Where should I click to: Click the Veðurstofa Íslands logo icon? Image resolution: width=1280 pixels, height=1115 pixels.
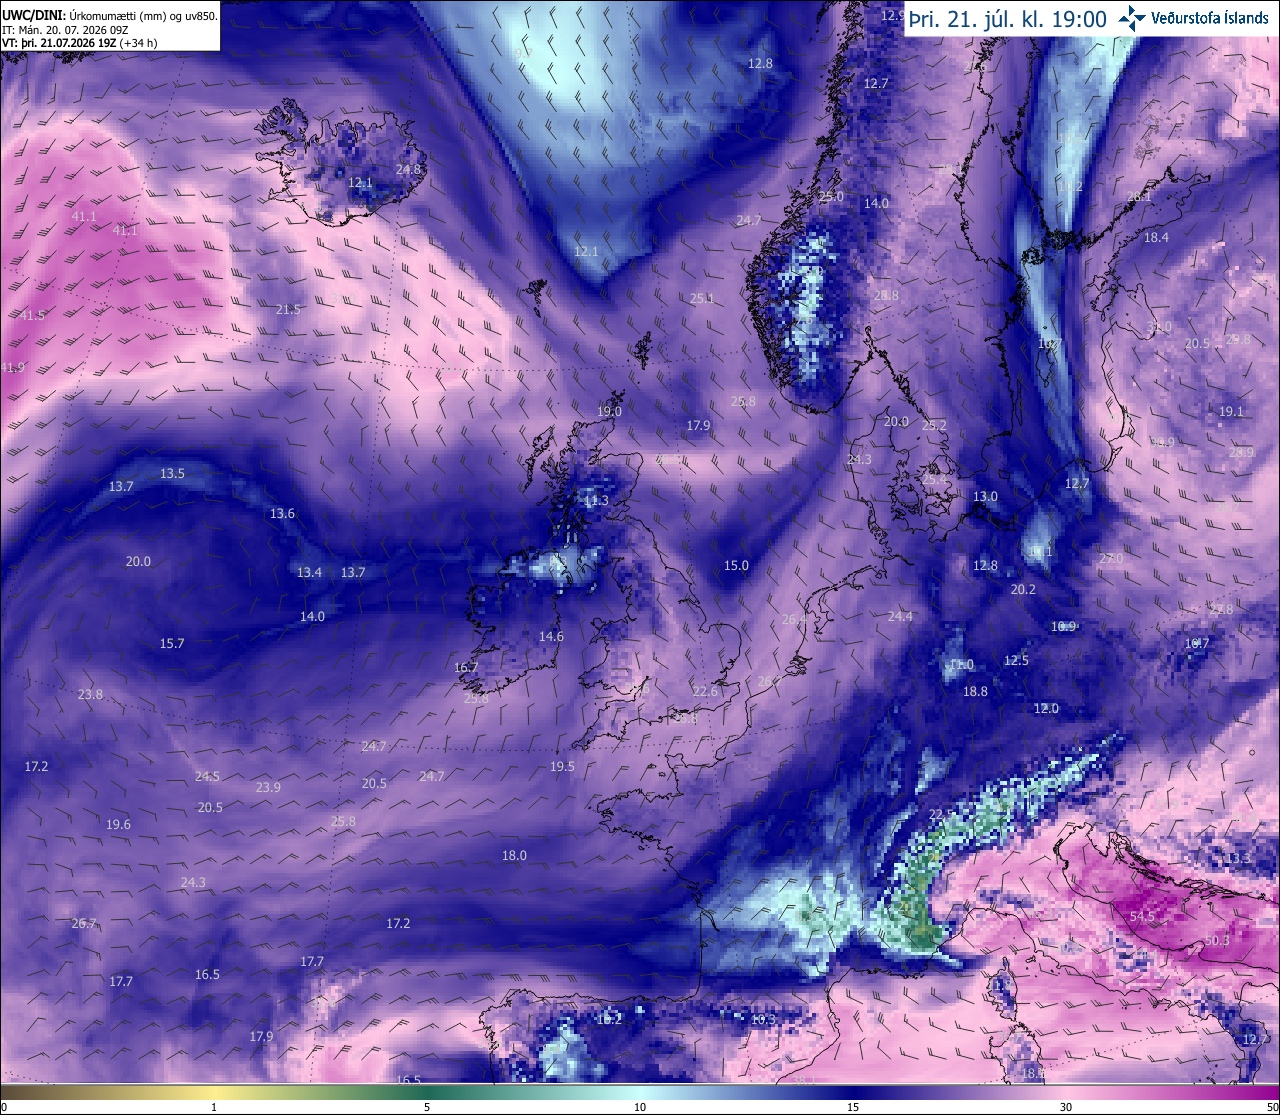(x=1132, y=18)
